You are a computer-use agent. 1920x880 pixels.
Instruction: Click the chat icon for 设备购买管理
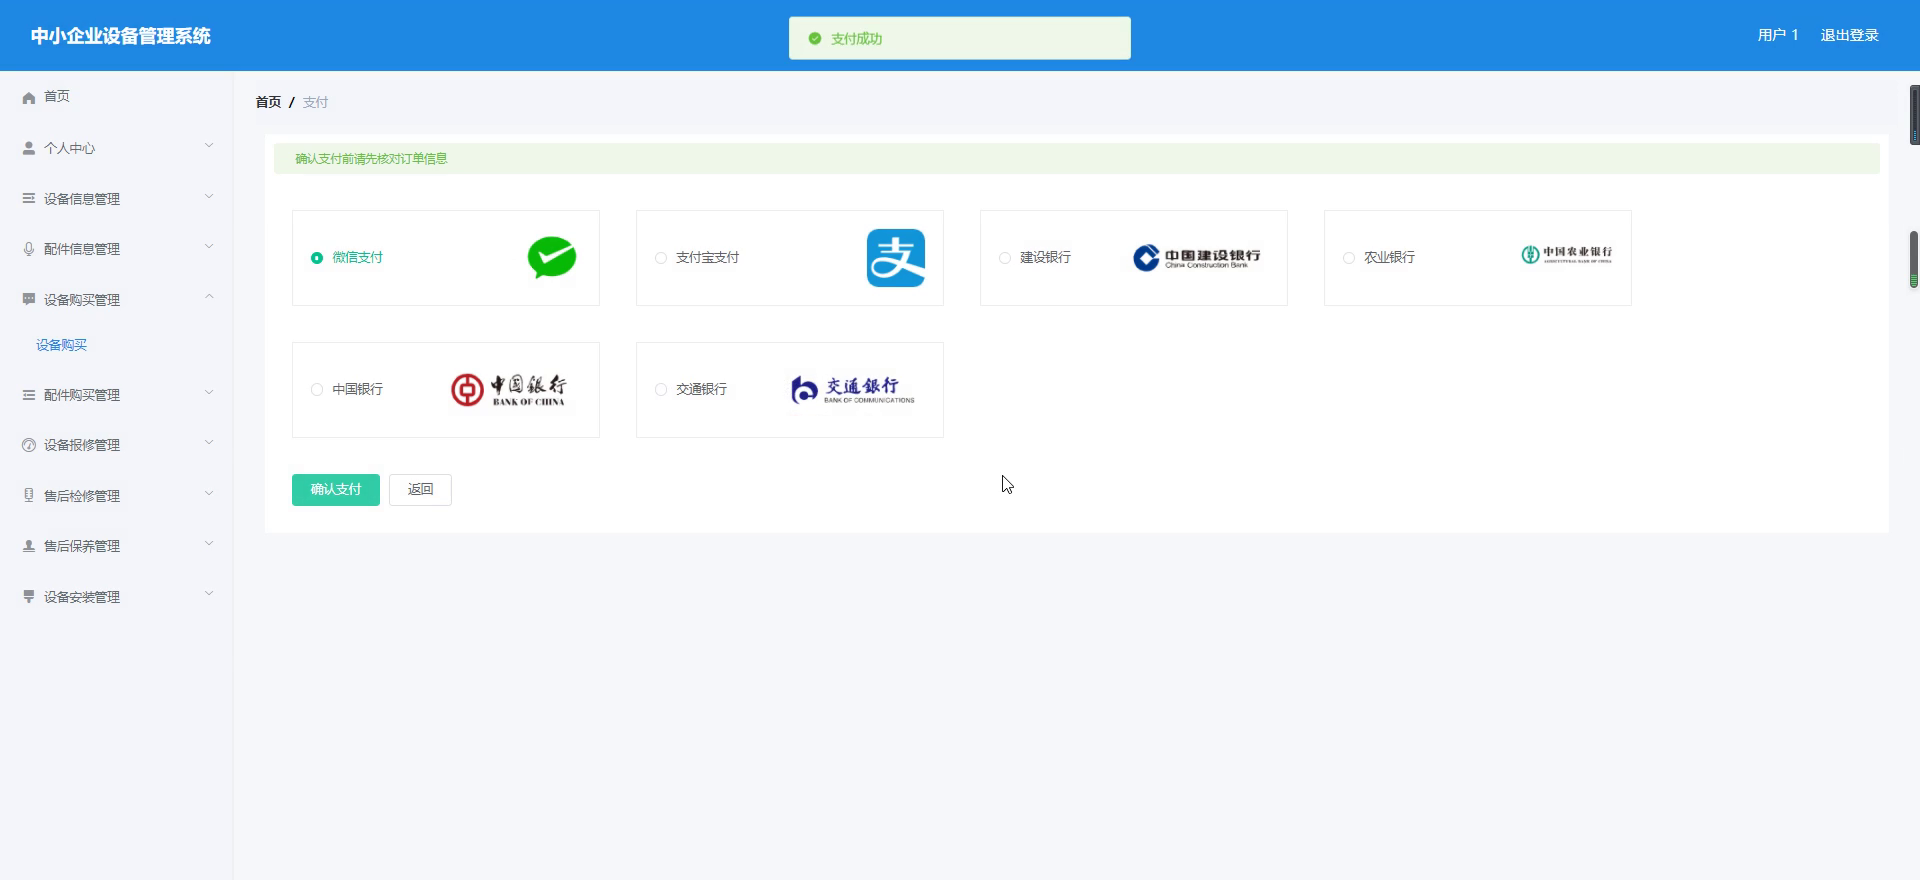pyautogui.click(x=29, y=299)
